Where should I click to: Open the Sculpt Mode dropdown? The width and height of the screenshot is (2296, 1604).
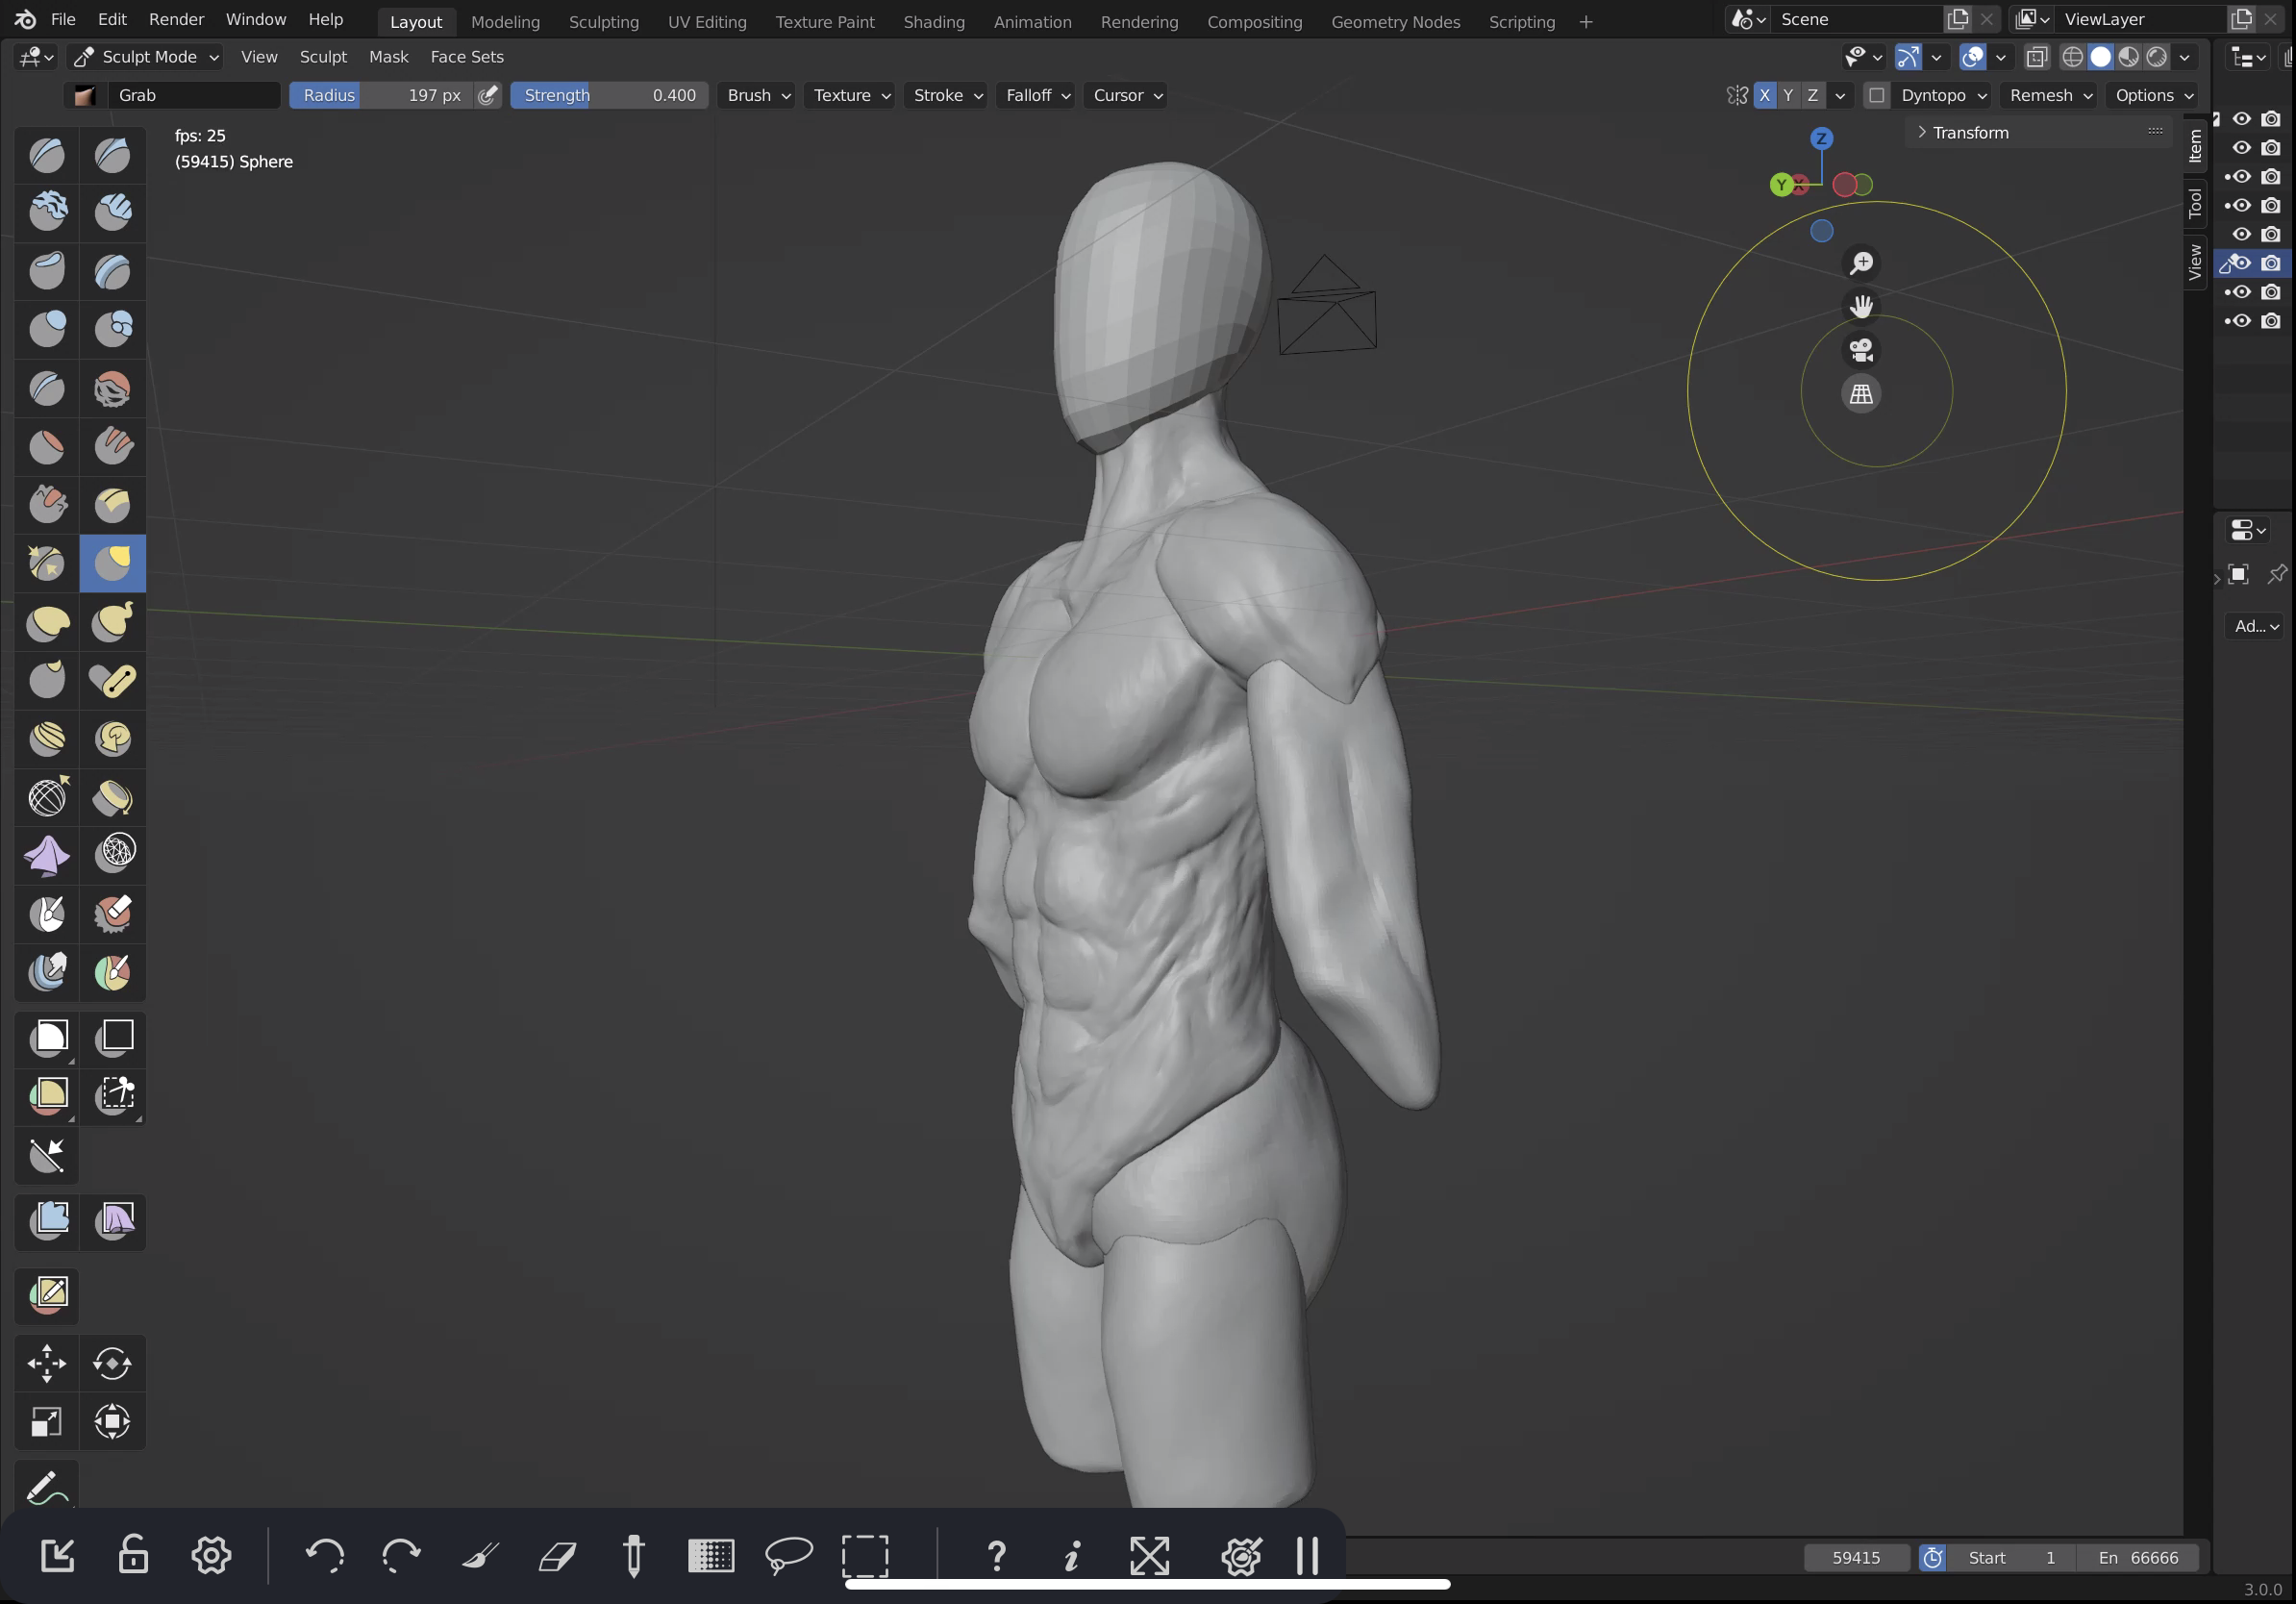tap(146, 57)
